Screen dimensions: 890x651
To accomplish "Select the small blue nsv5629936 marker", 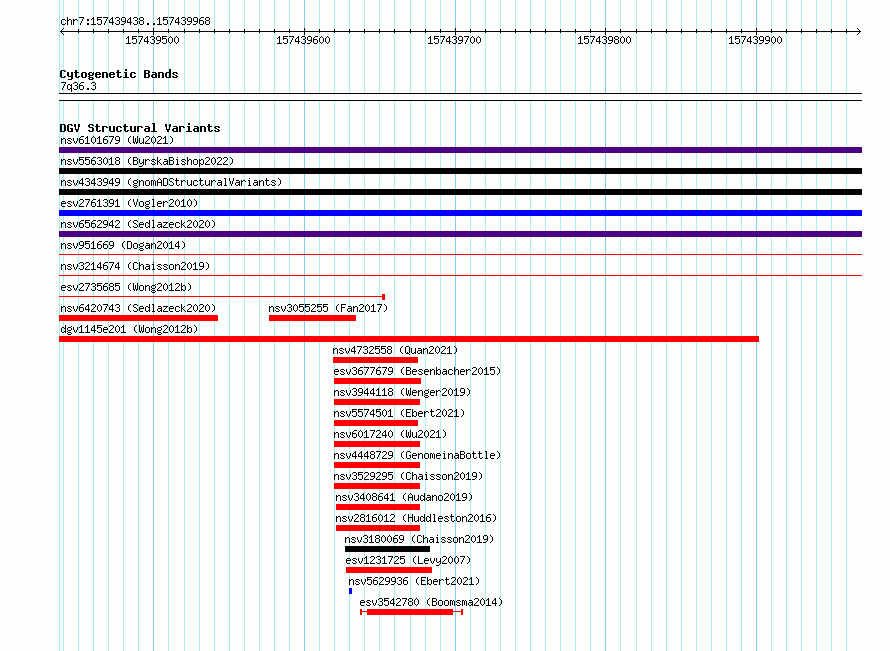I will 350,591.
